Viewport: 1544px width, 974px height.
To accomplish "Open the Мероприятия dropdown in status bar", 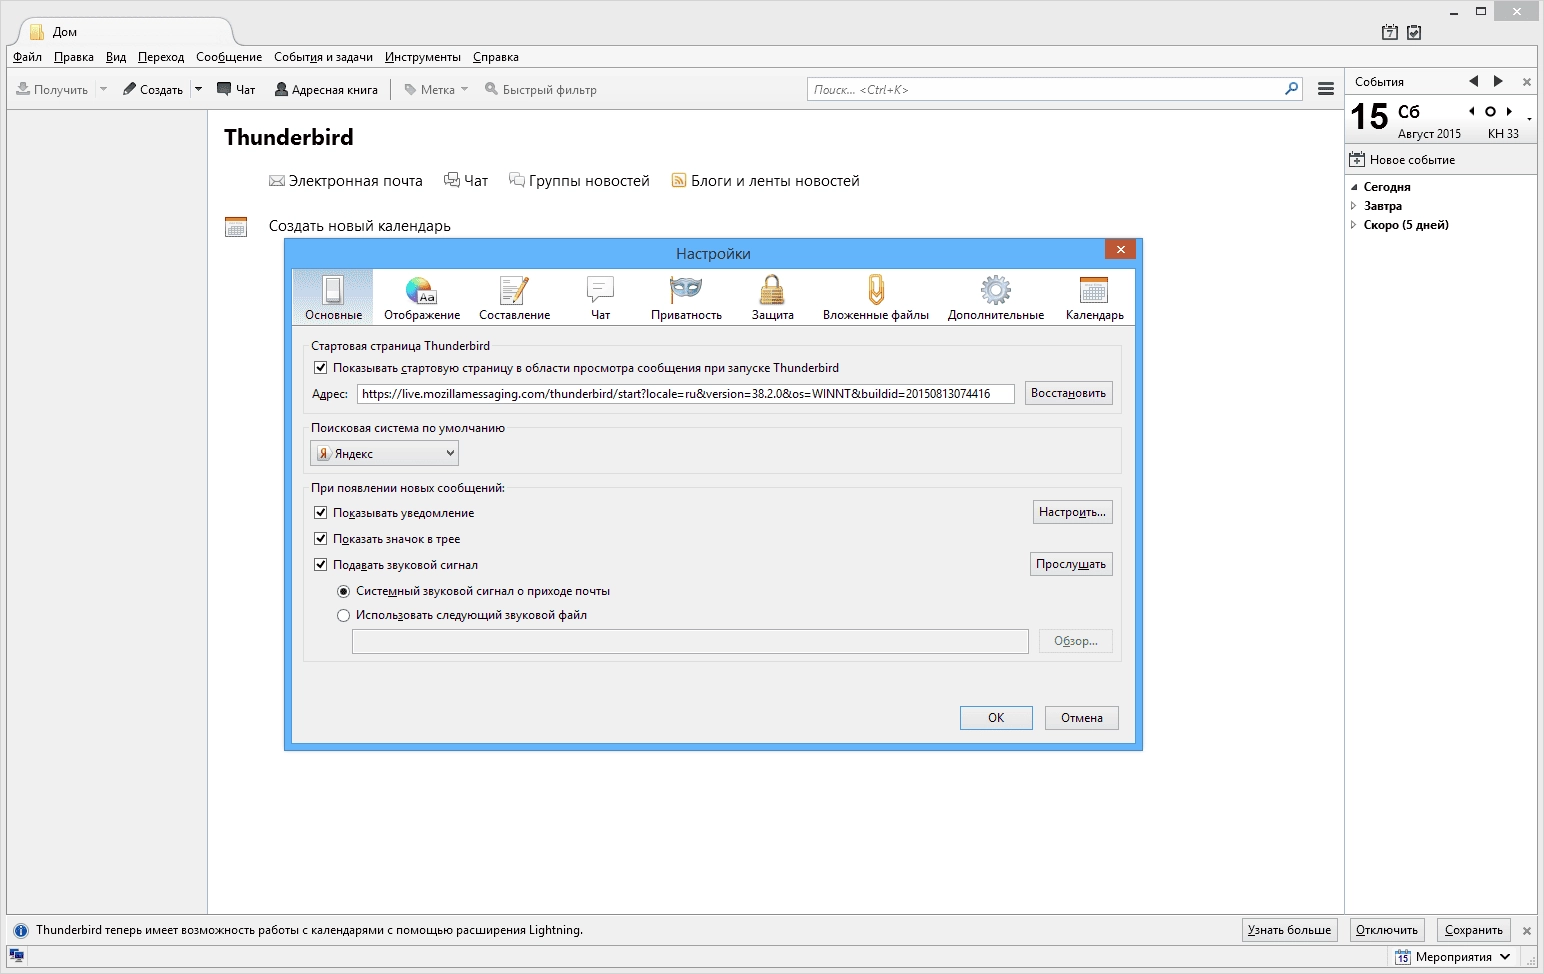I will tap(1453, 957).
